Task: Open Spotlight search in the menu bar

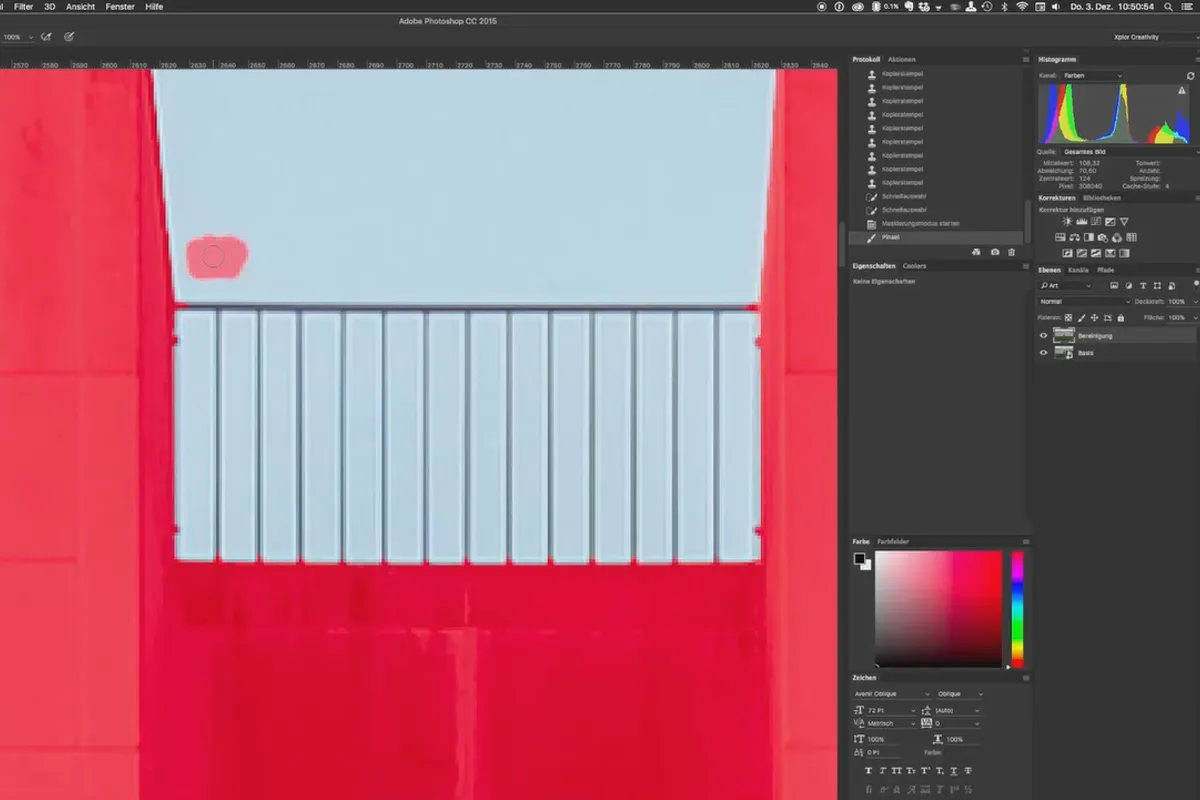Action: tap(1168, 6)
